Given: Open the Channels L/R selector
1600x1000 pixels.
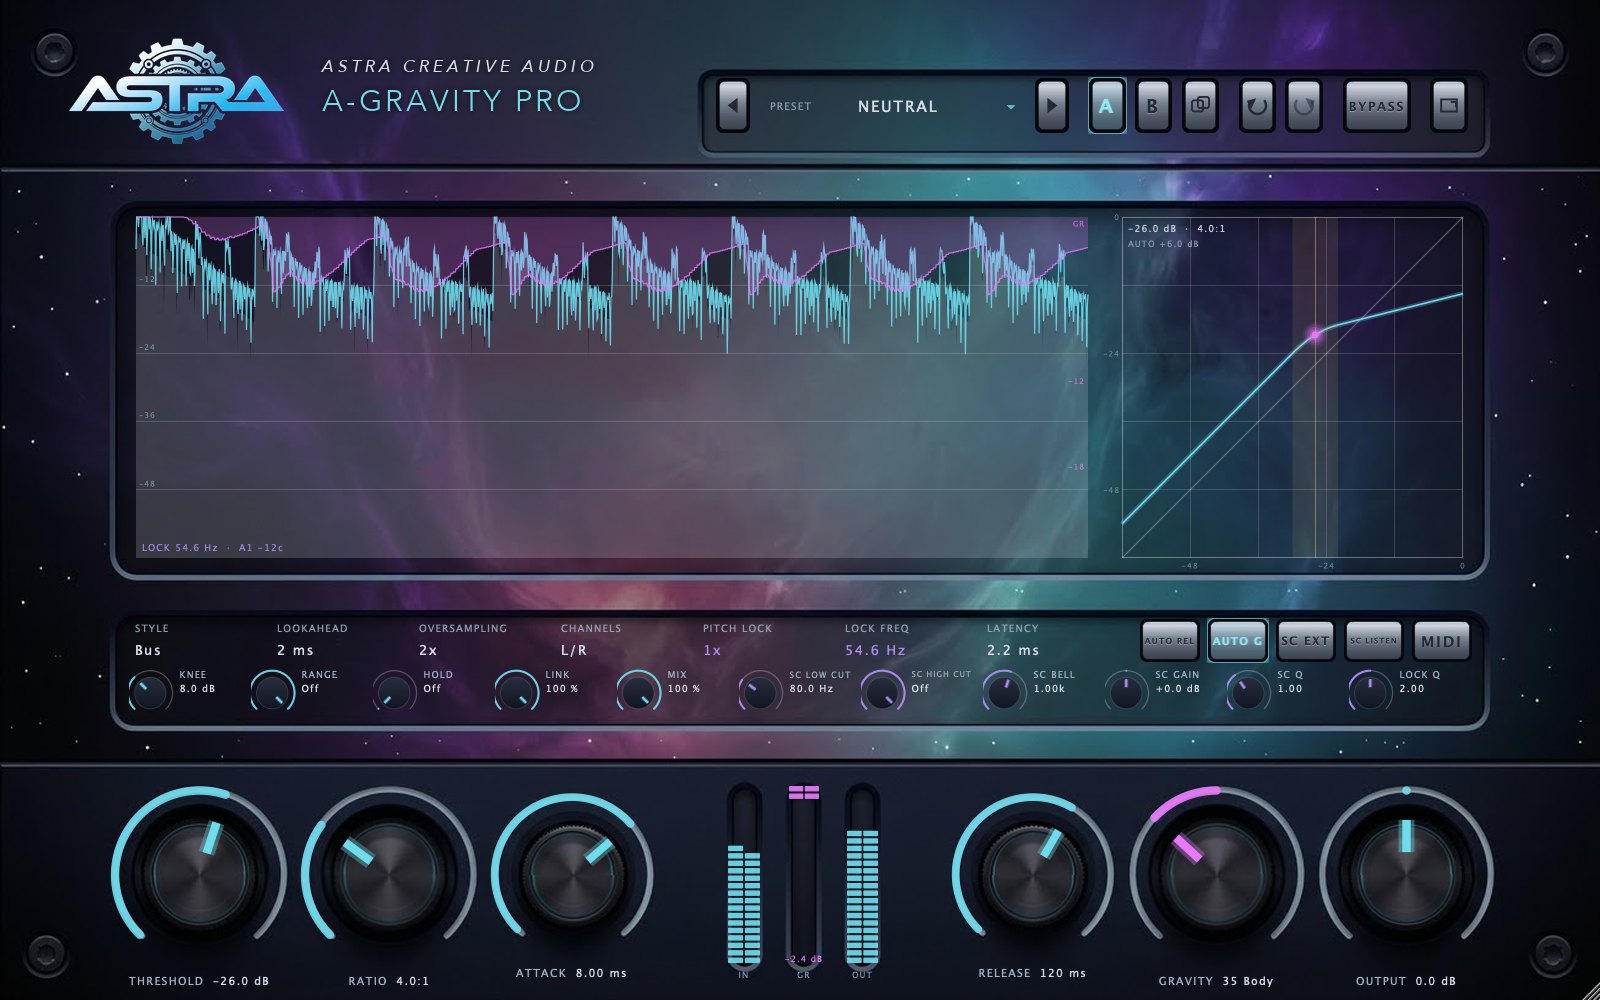Looking at the screenshot, I should (x=574, y=650).
